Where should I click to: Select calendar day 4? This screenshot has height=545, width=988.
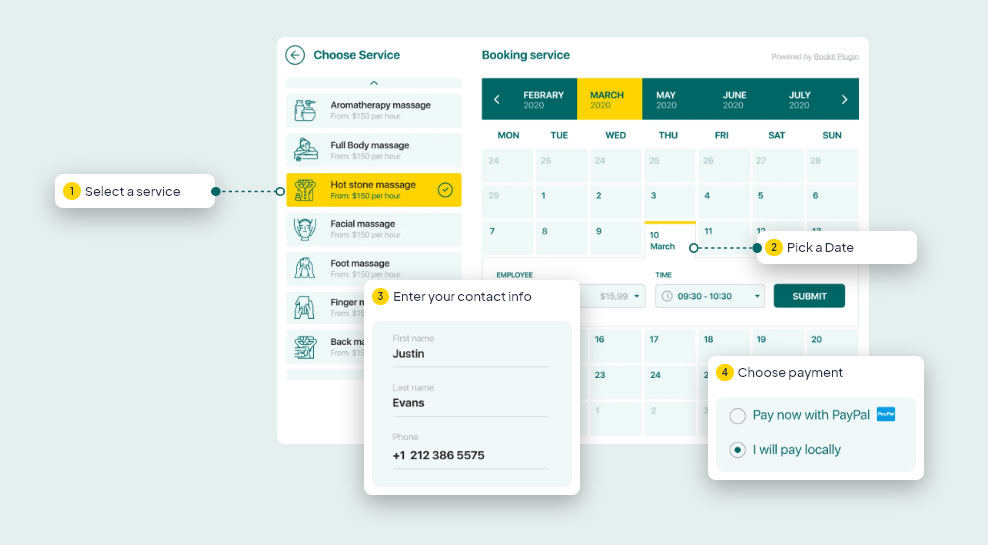(724, 201)
